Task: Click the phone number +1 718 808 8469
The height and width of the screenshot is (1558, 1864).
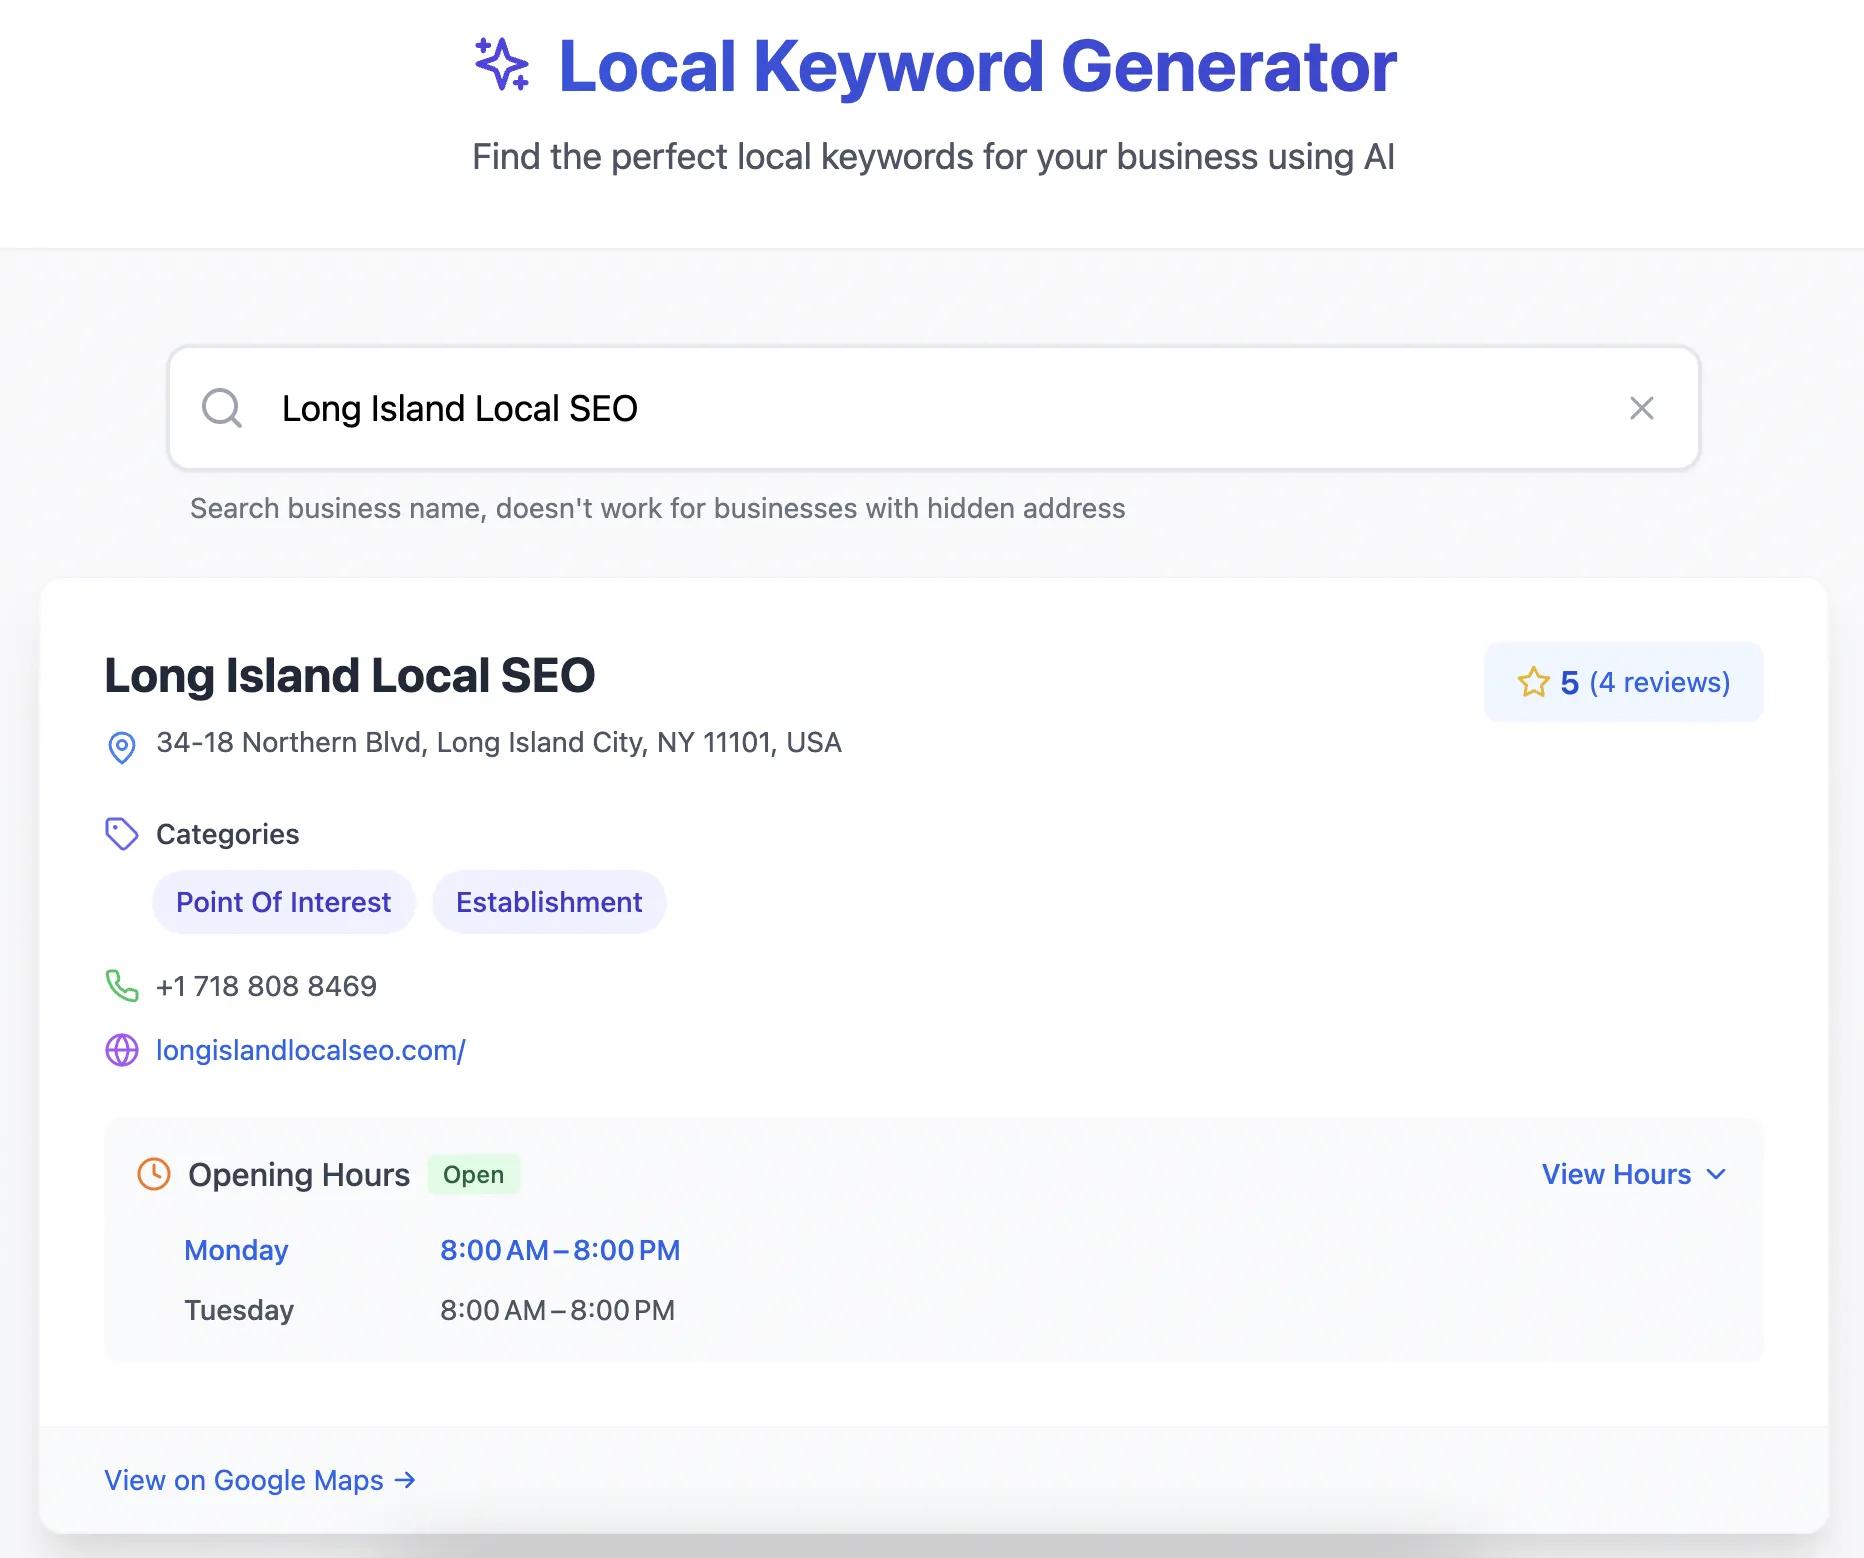Action: [266, 986]
